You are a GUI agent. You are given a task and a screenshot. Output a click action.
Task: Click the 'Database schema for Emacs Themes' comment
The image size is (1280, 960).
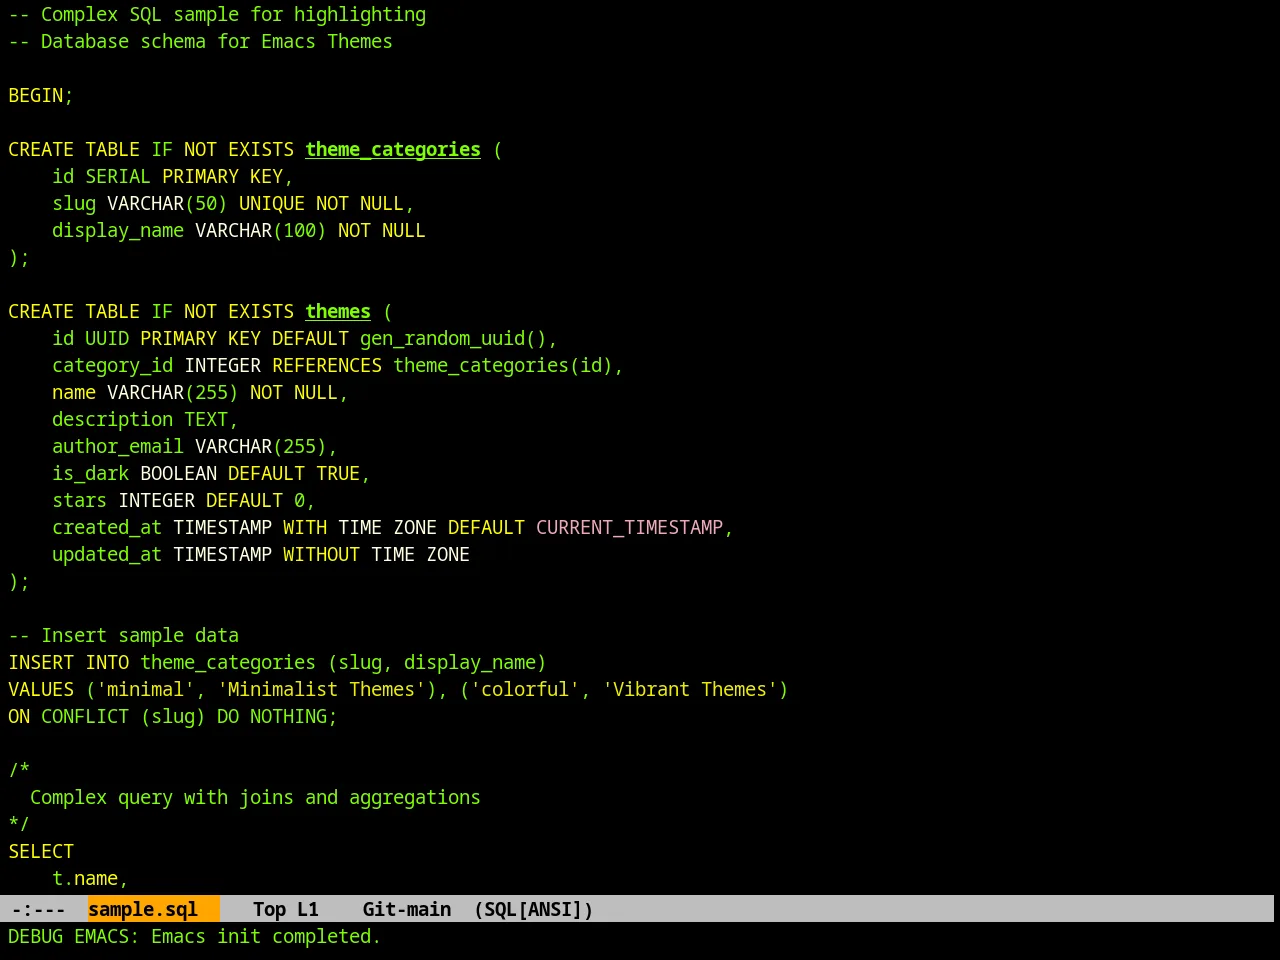point(200,41)
